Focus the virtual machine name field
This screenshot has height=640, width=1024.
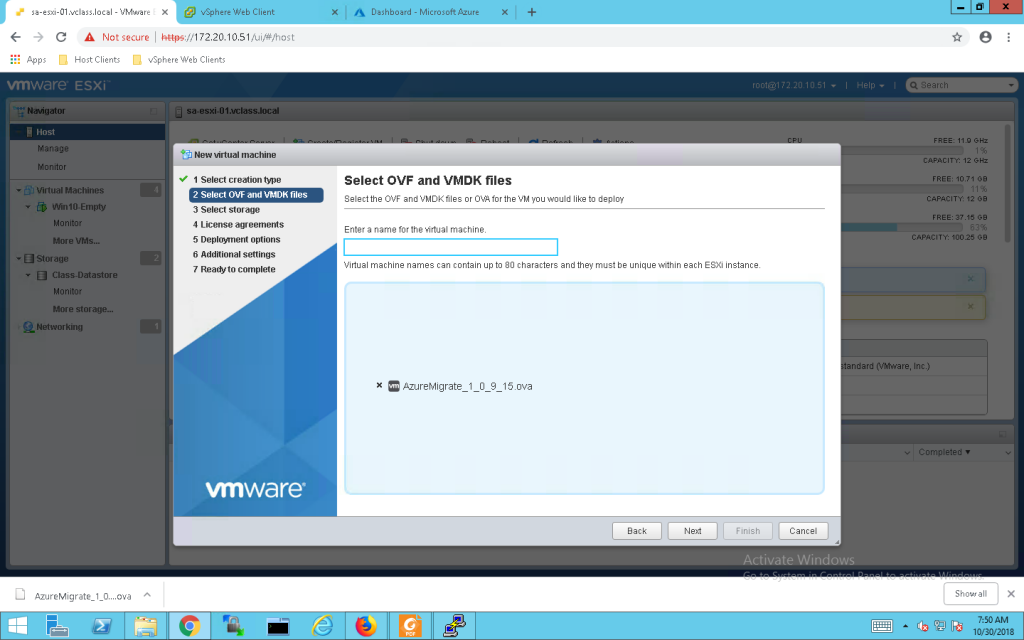[451, 247]
